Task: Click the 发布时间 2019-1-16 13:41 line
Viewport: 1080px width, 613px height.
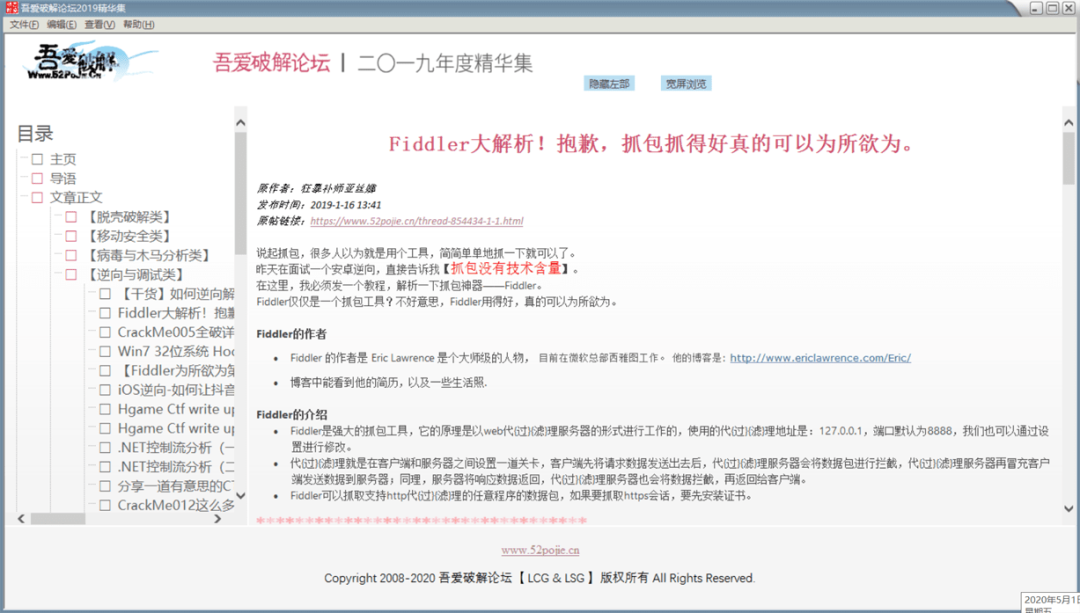Action: point(319,205)
